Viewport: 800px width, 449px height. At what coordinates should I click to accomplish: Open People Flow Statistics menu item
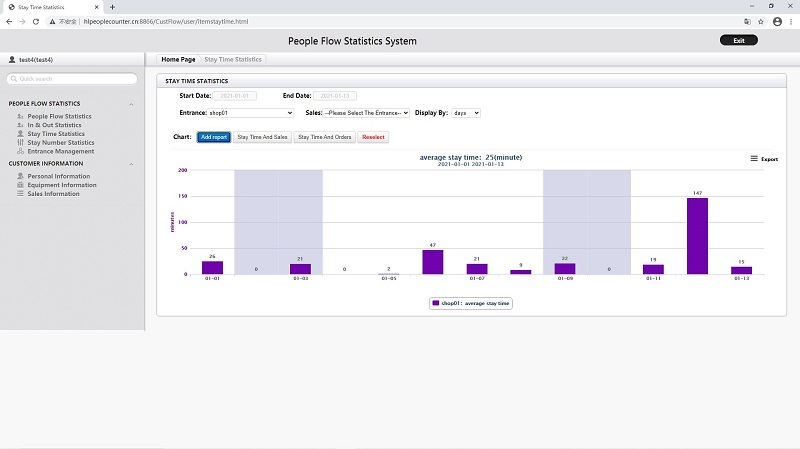coord(59,116)
